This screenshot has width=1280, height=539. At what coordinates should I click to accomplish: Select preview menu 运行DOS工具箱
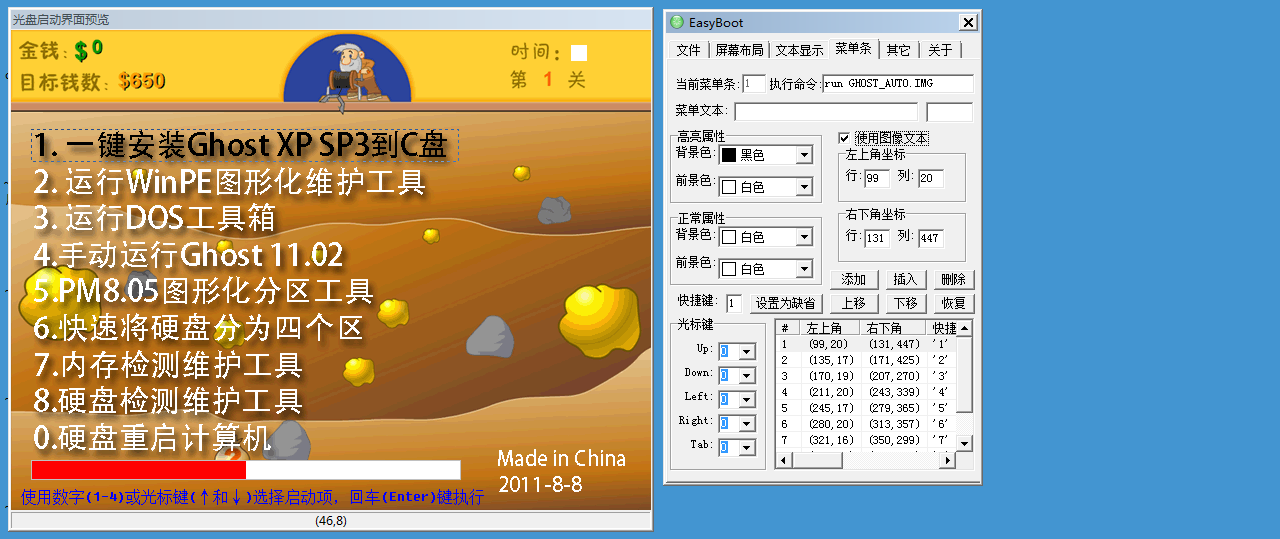[153, 217]
